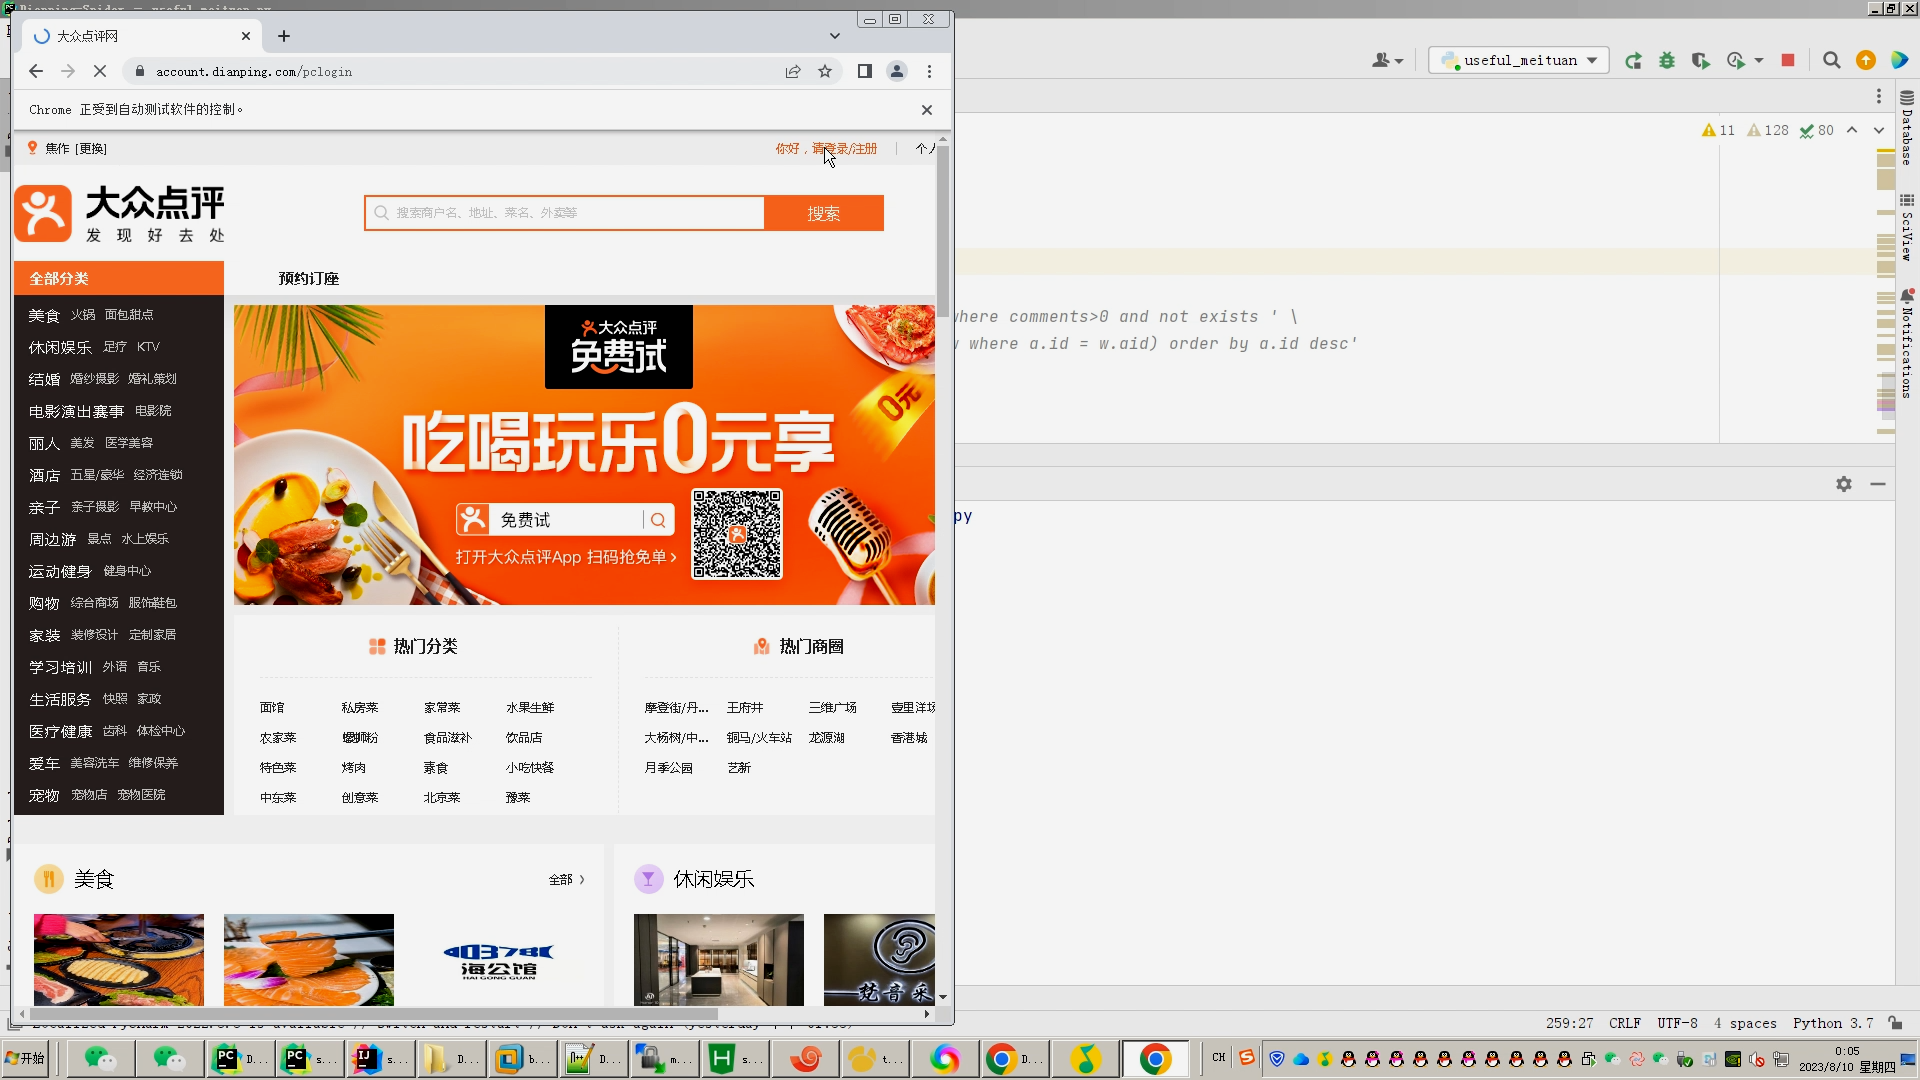Open 王府井 under hot districts
The width and height of the screenshot is (1920, 1080).
[745, 707]
